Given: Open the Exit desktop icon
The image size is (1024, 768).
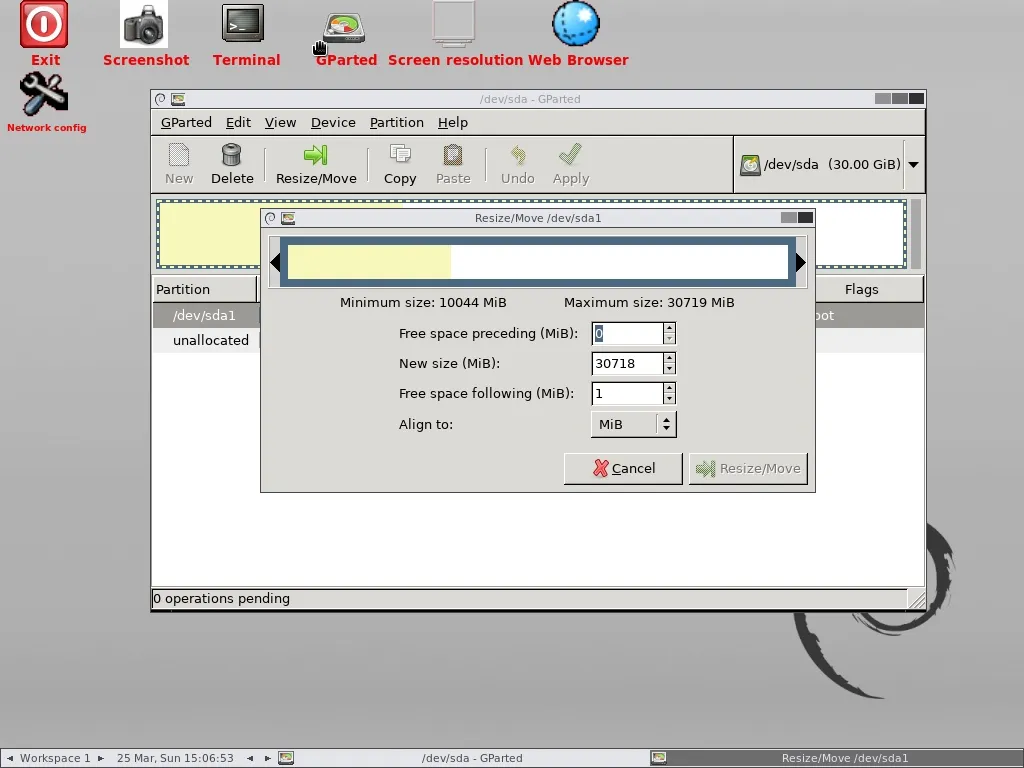Looking at the screenshot, I should click(44, 26).
